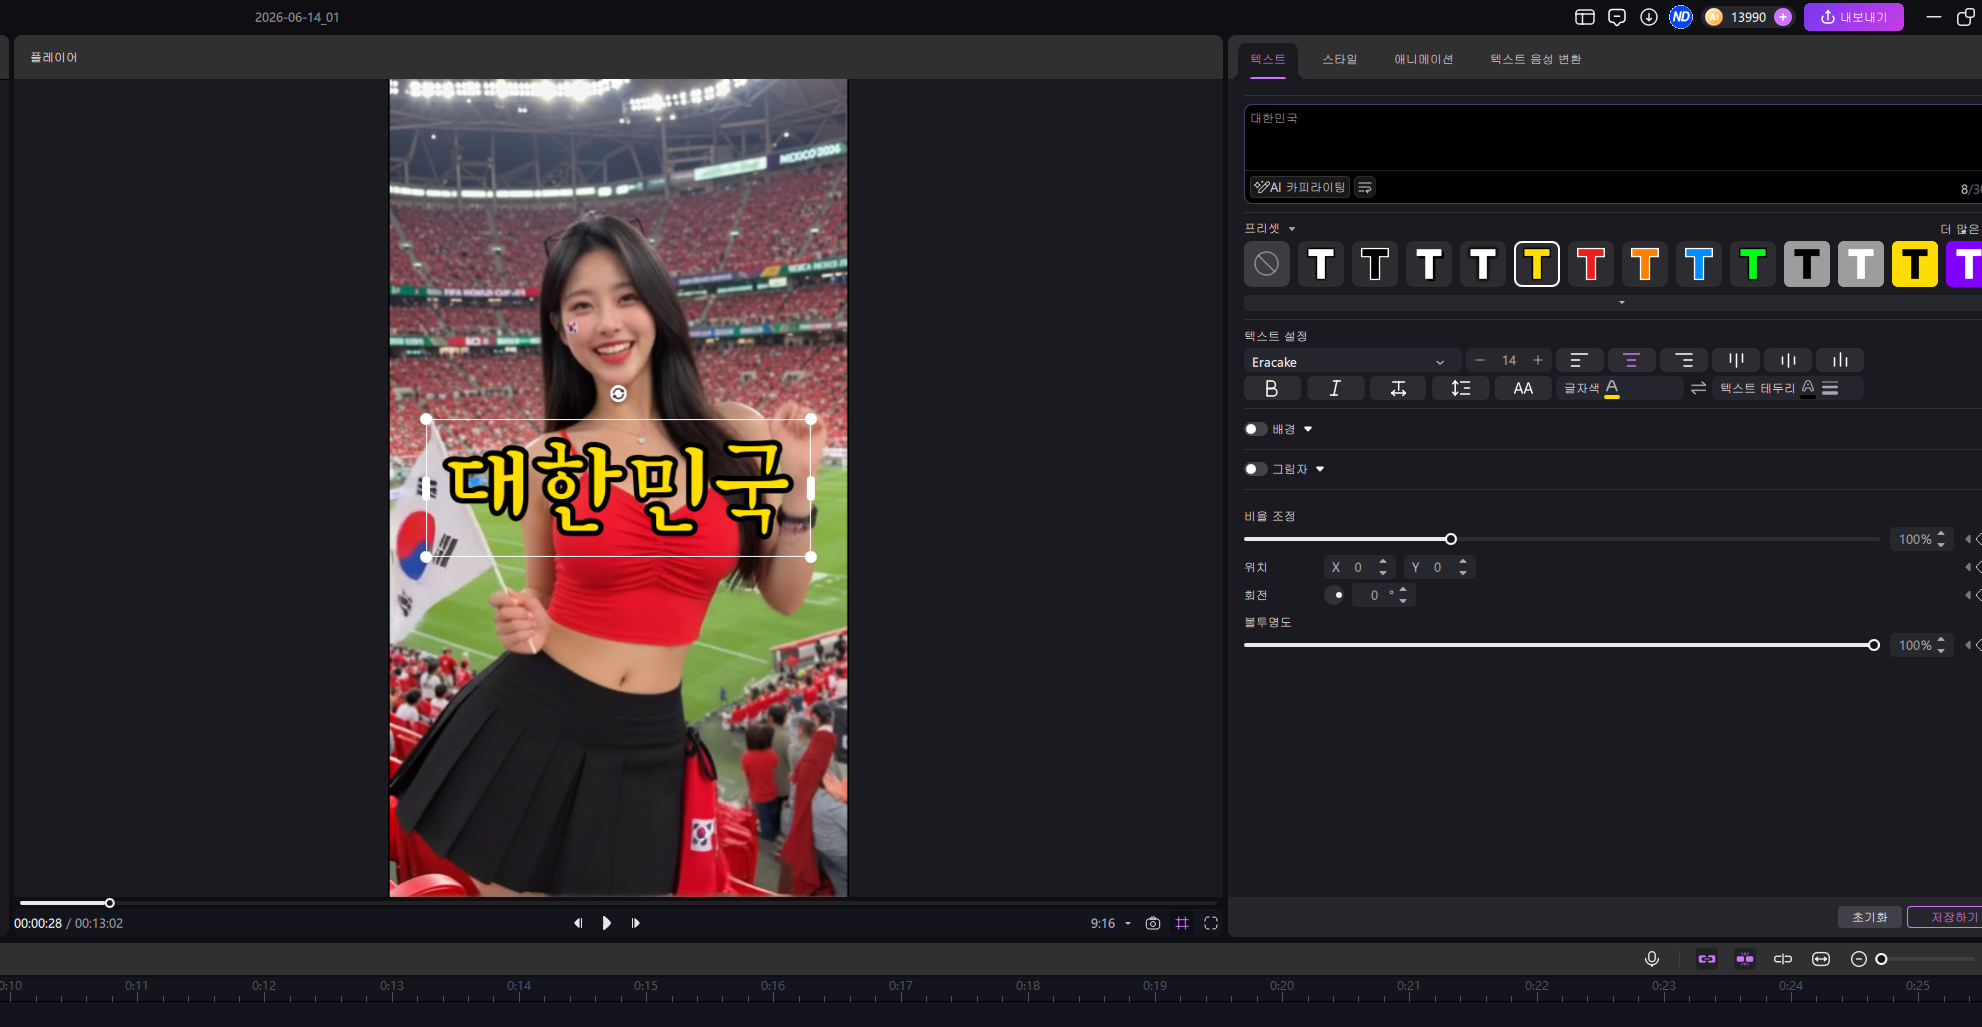Switch to the 텍스트 tab
The height and width of the screenshot is (1027, 1982).
1268,59
